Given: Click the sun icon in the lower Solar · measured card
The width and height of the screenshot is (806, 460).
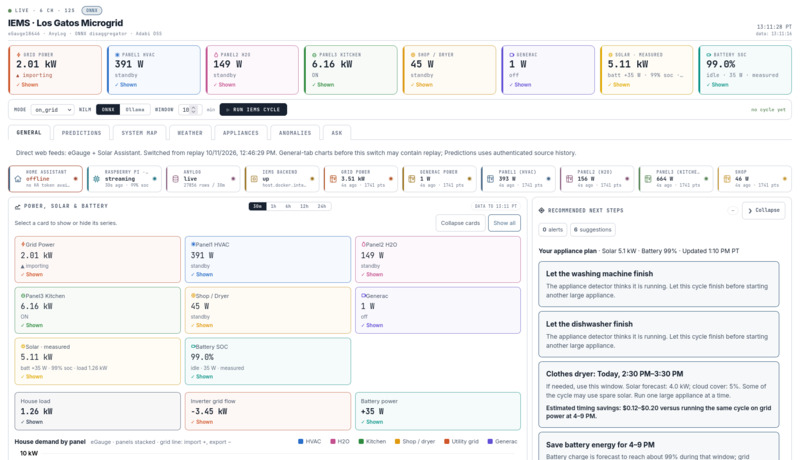Looking at the screenshot, I should click(x=23, y=347).
